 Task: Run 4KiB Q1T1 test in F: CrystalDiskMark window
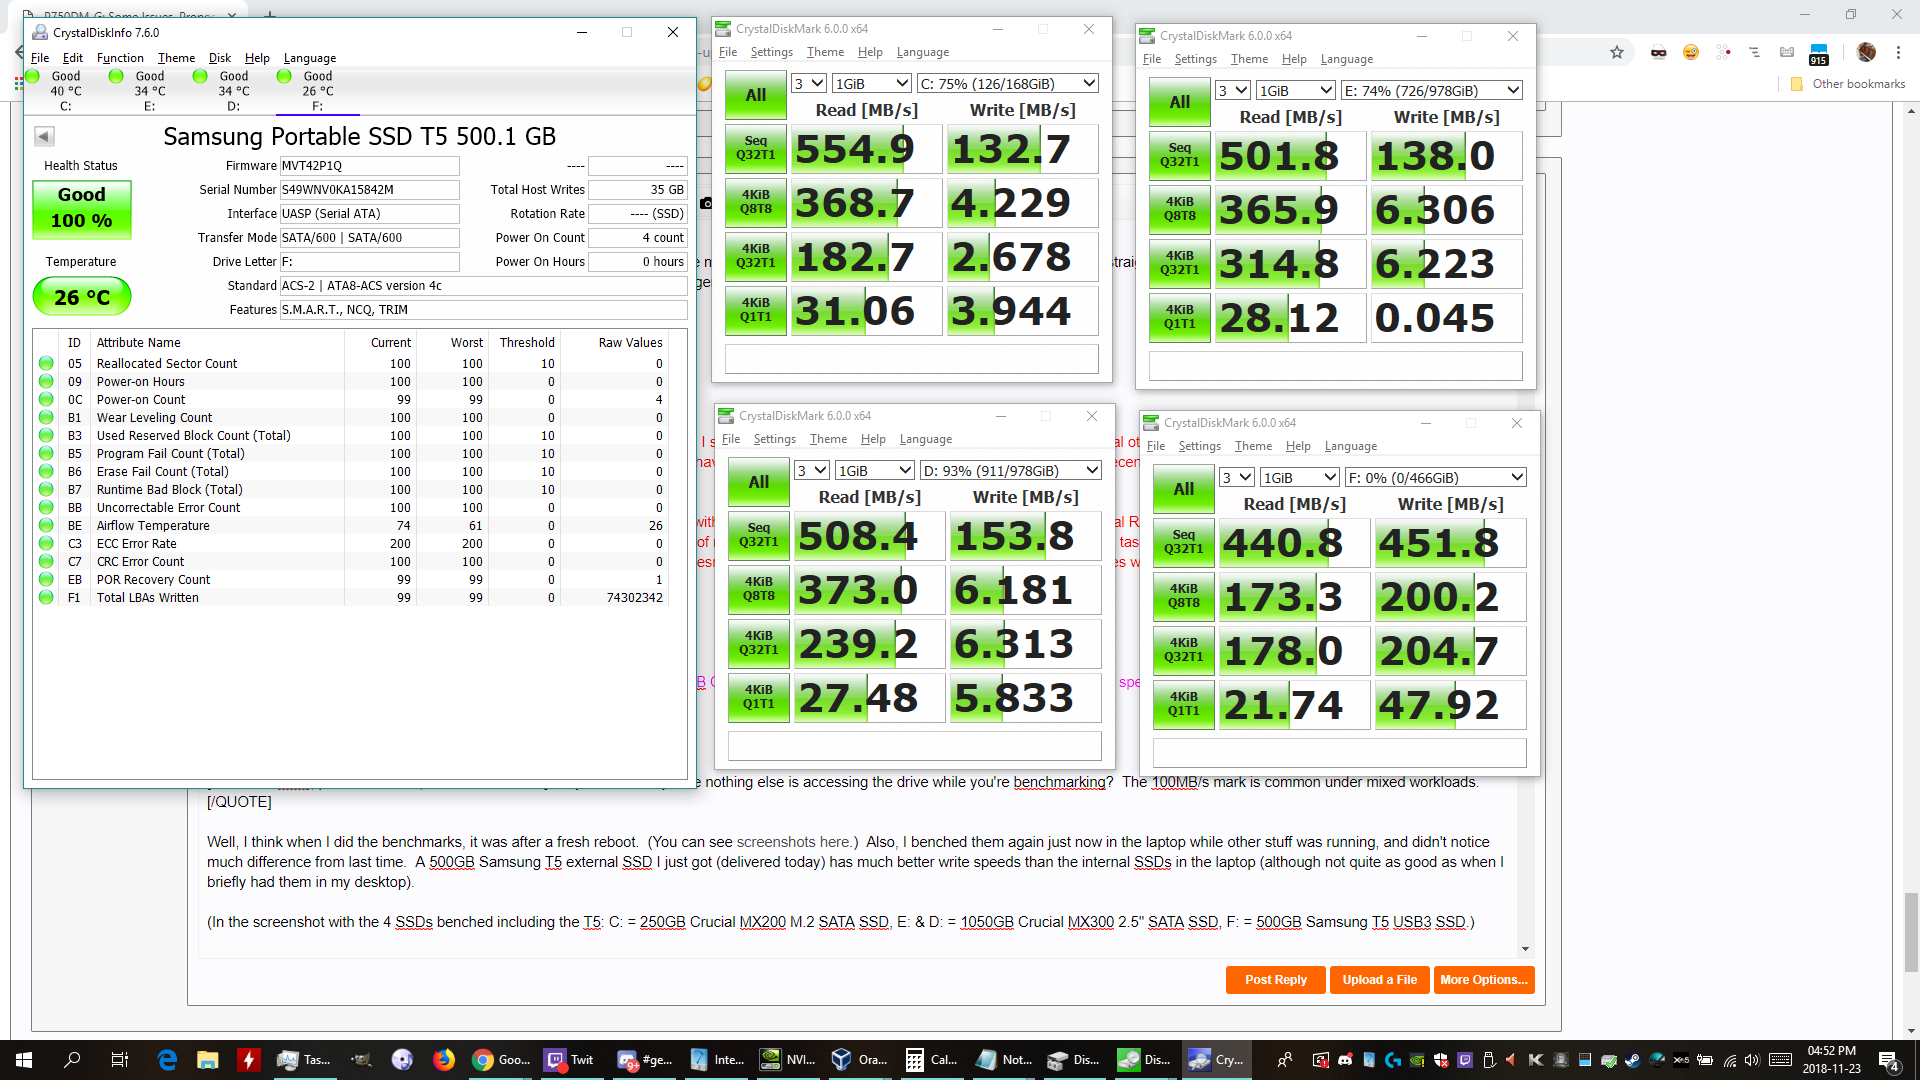[x=1183, y=704]
